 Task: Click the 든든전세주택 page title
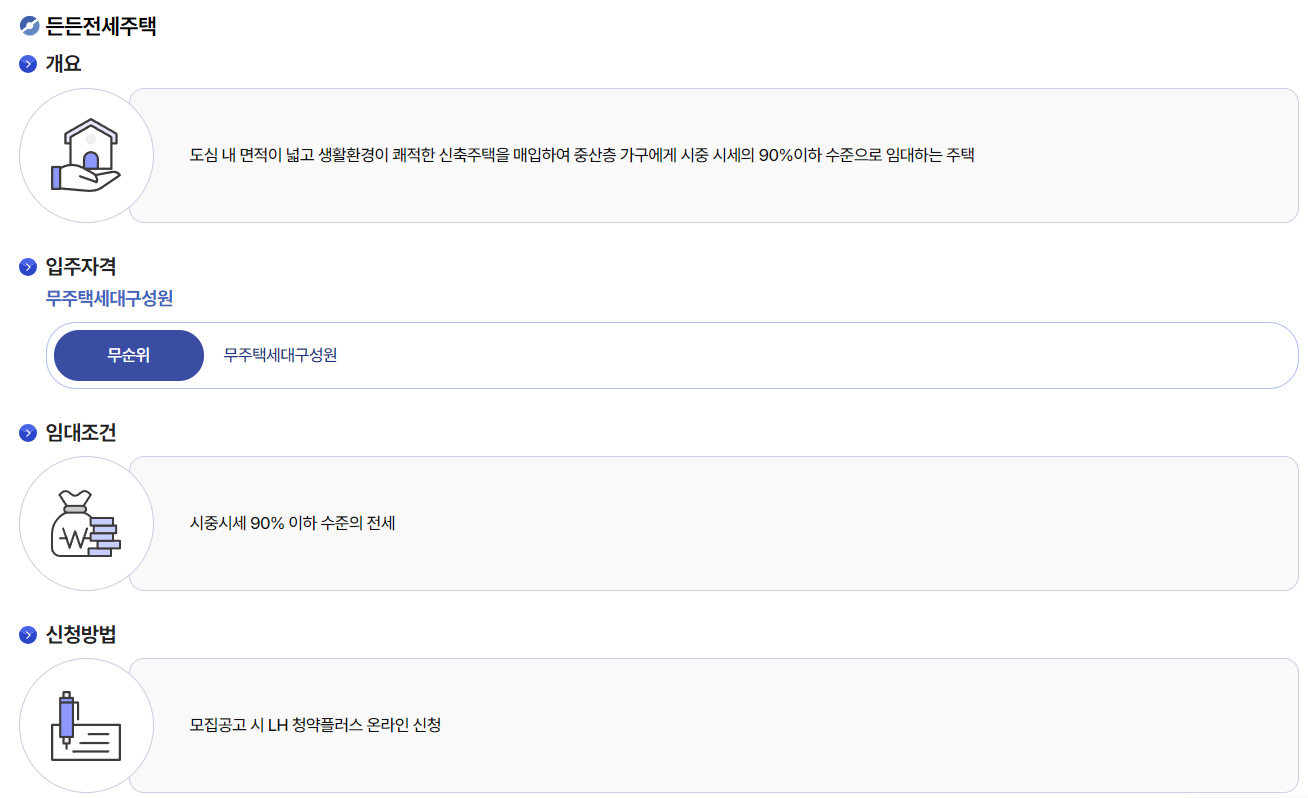pyautogui.click(x=101, y=26)
